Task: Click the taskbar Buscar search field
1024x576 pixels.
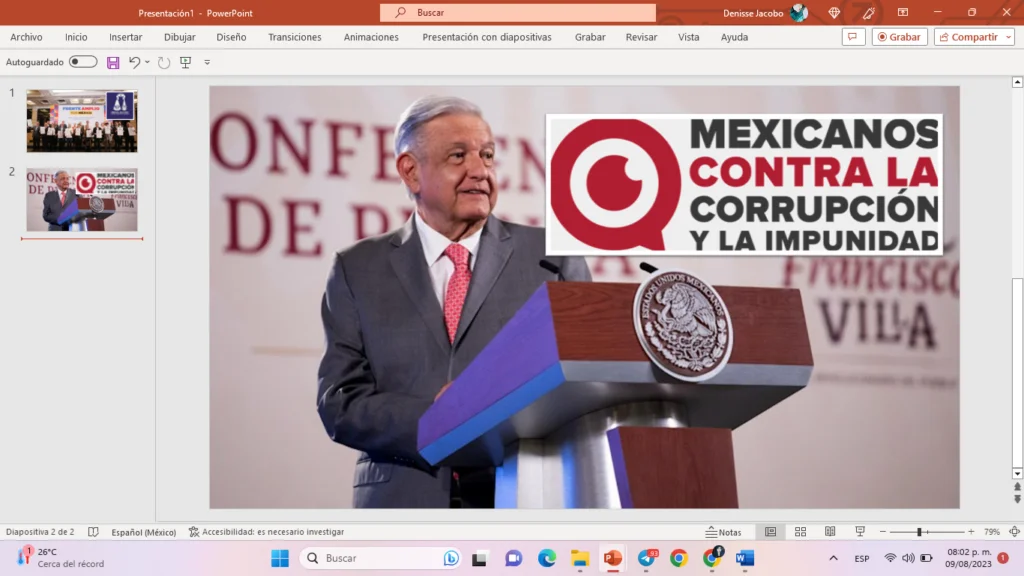Action: [x=381, y=558]
